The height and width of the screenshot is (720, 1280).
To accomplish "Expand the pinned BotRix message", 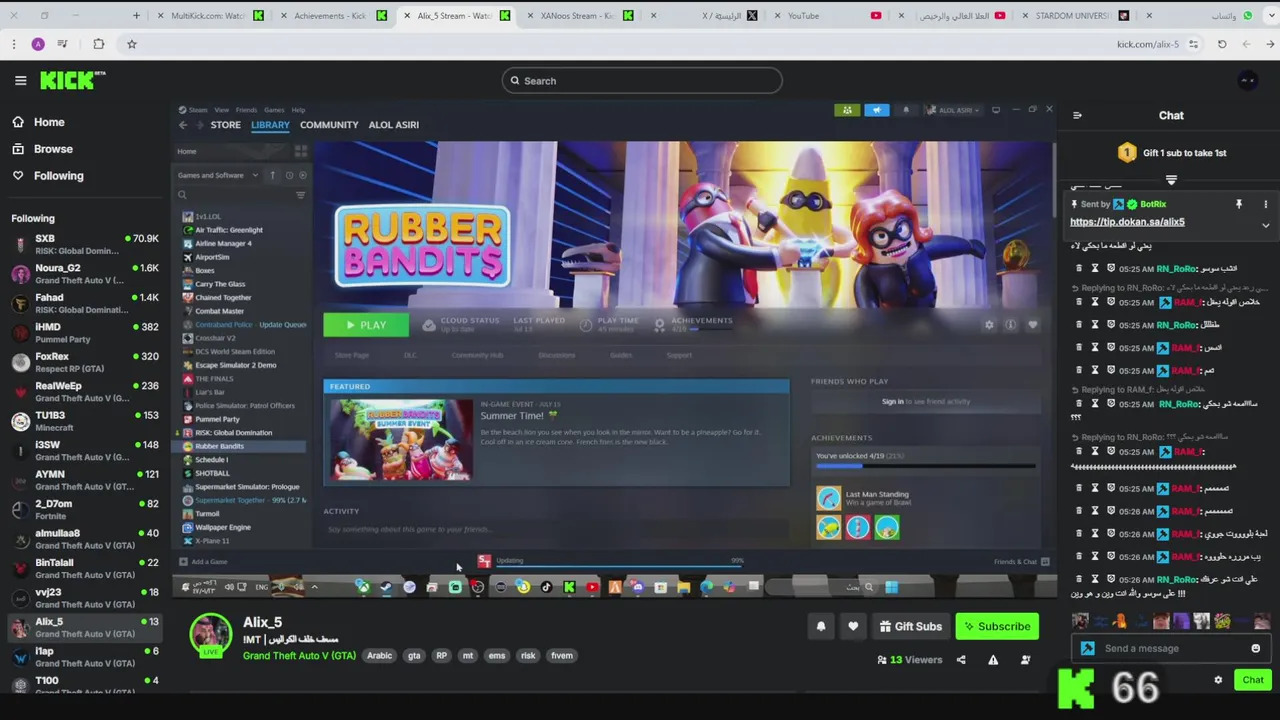I will click(x=1265, y=226).
